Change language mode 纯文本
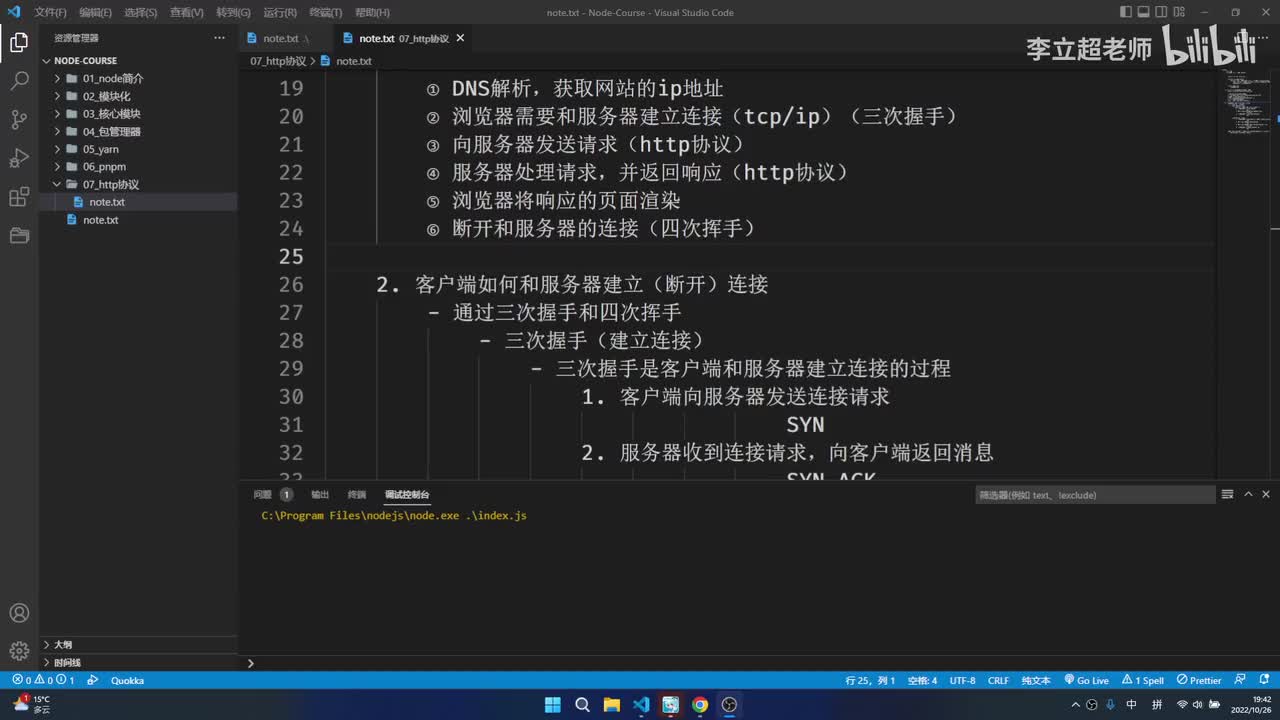 pos(1036,680)
